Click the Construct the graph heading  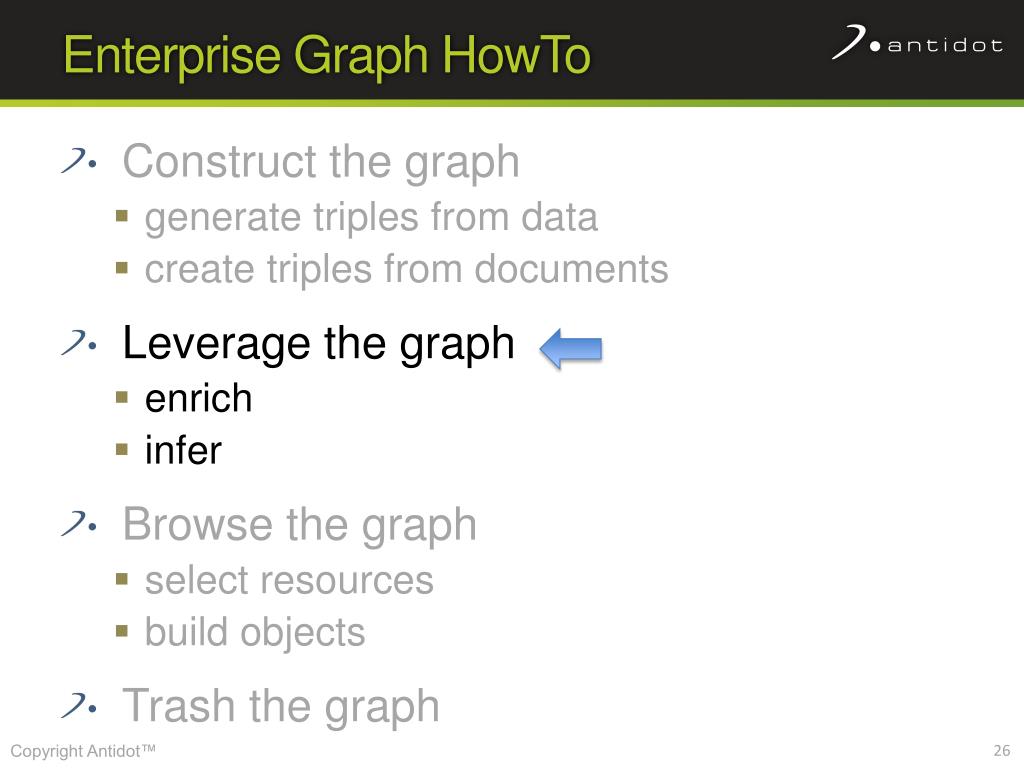(x=321, y=162)
